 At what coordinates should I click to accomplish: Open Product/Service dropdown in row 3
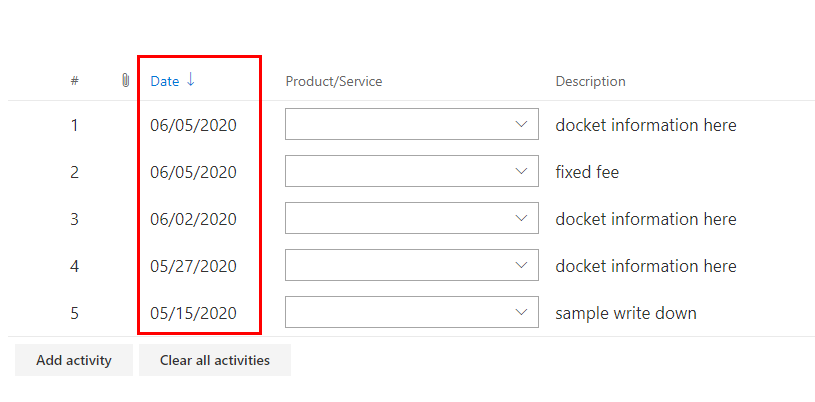520,219
